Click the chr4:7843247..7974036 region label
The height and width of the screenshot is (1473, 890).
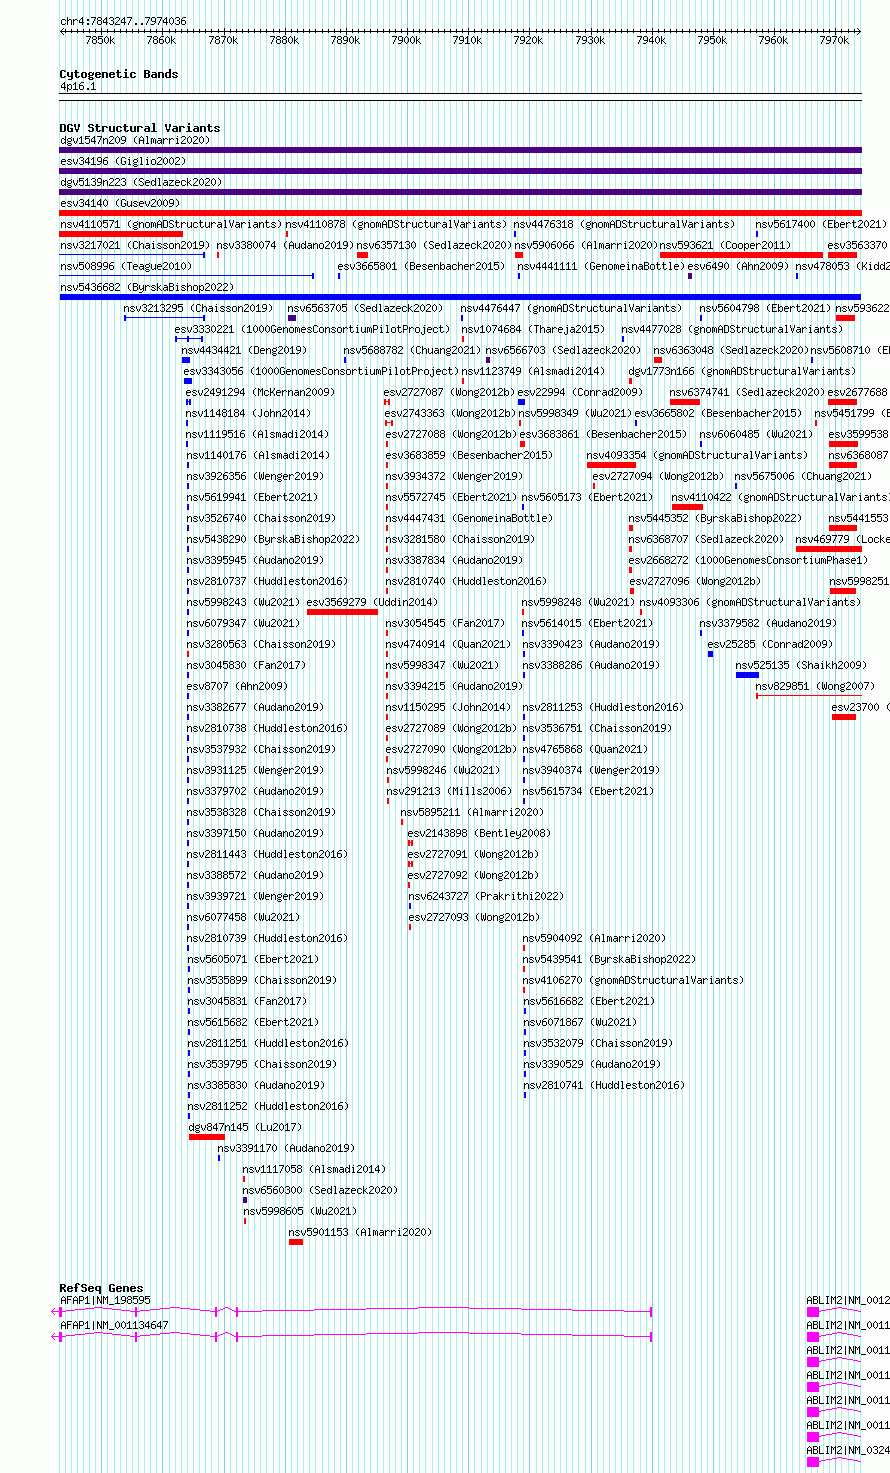123,21
